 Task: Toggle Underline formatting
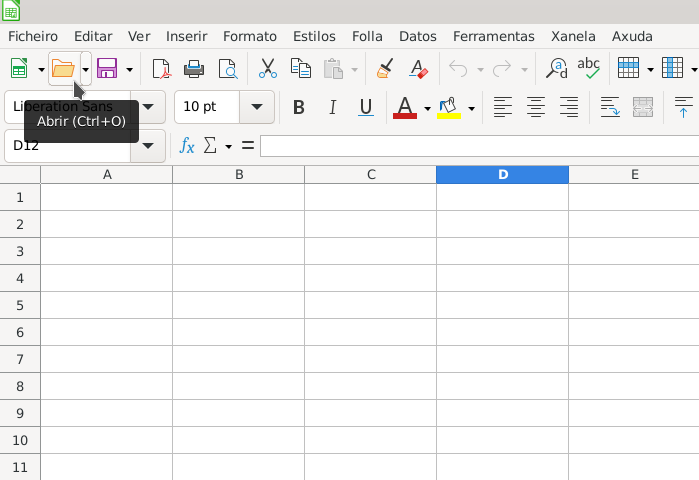point(366,107)
